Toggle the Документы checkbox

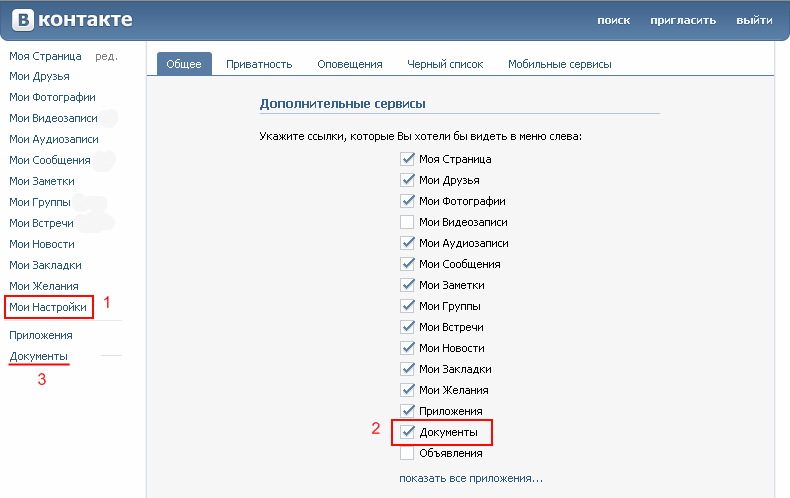tap(407, 432)
